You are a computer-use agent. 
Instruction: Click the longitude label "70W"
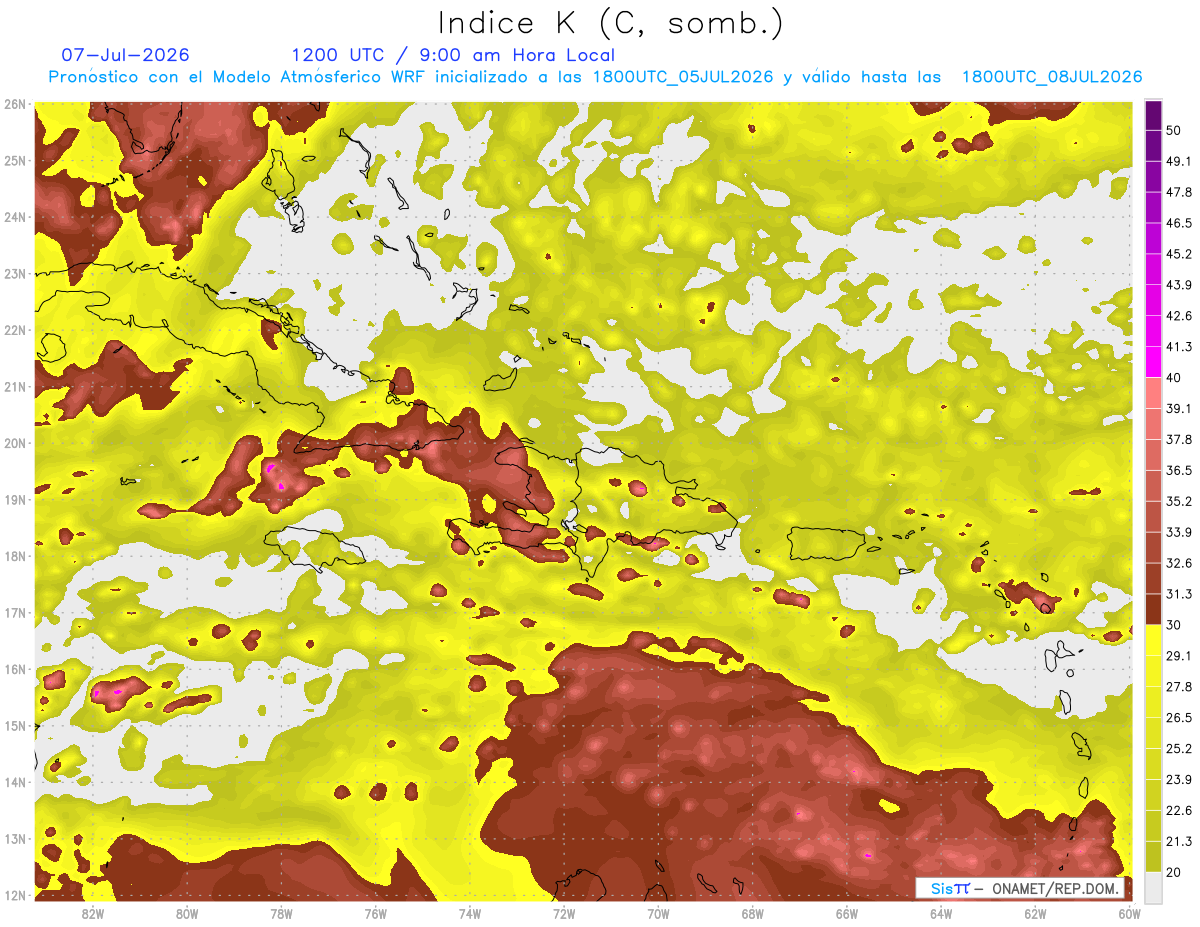658,915
